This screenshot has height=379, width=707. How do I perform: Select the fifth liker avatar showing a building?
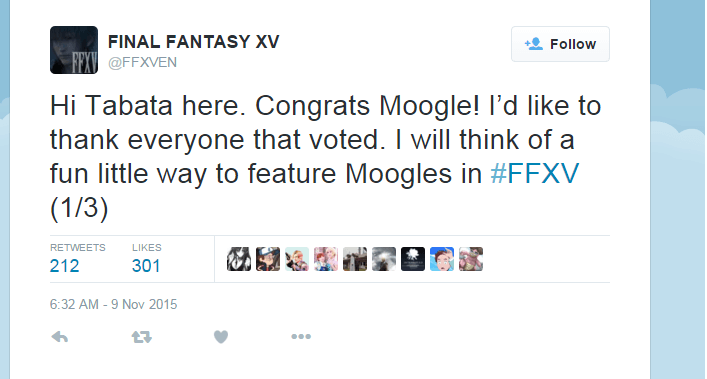tap(355, 259)
